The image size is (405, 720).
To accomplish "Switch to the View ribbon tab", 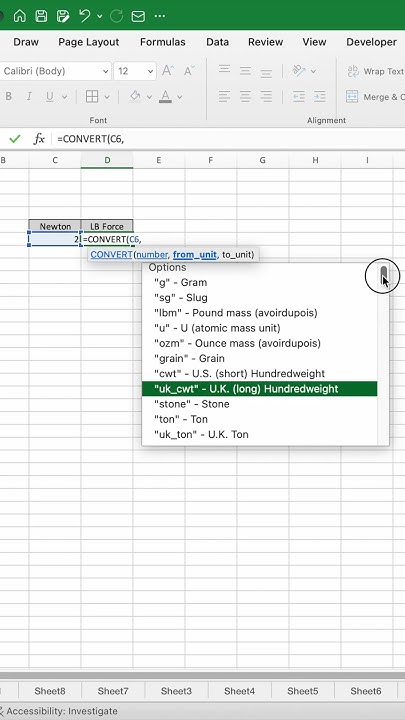I will click(314, 42).
